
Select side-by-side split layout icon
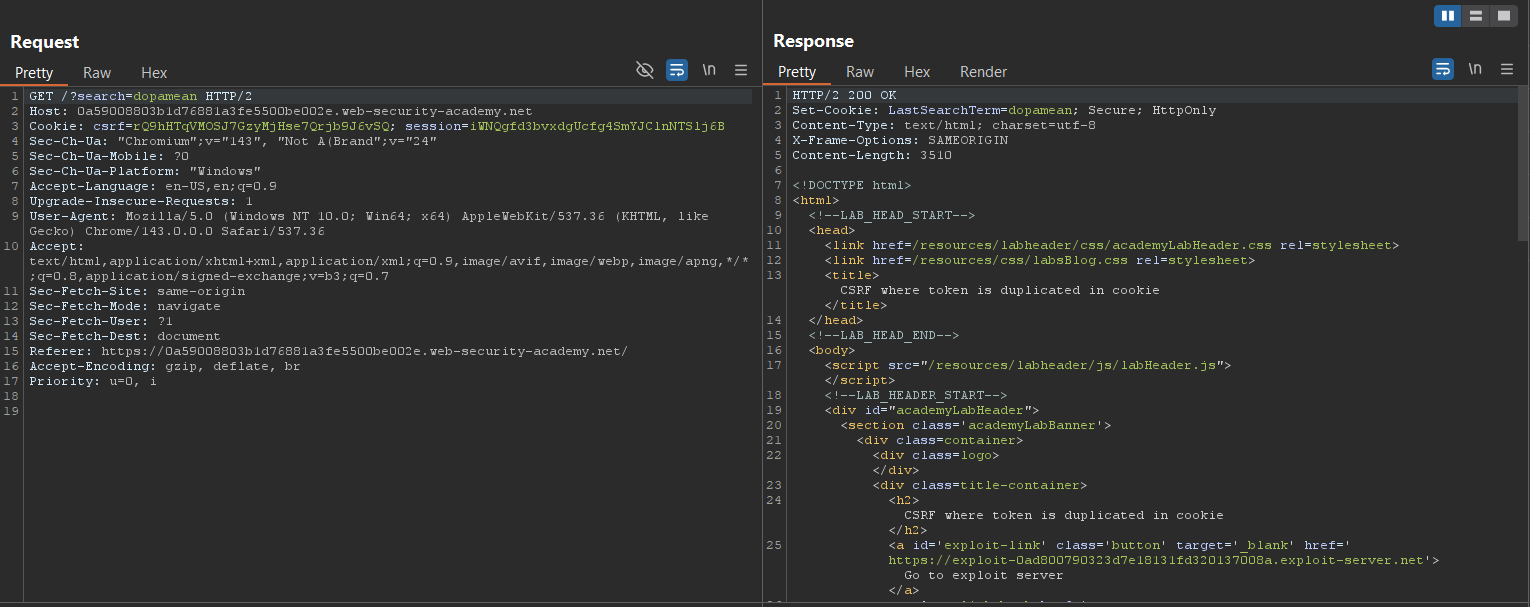tap(1447, 16)
